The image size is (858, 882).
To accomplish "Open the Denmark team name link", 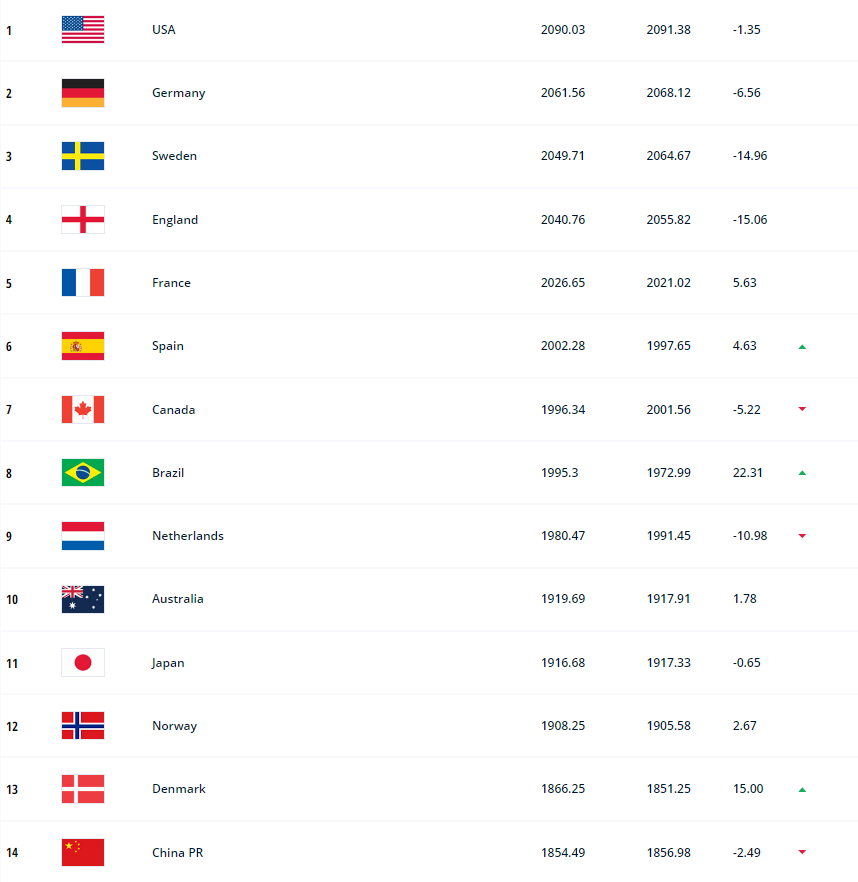I will pos(178,789).
